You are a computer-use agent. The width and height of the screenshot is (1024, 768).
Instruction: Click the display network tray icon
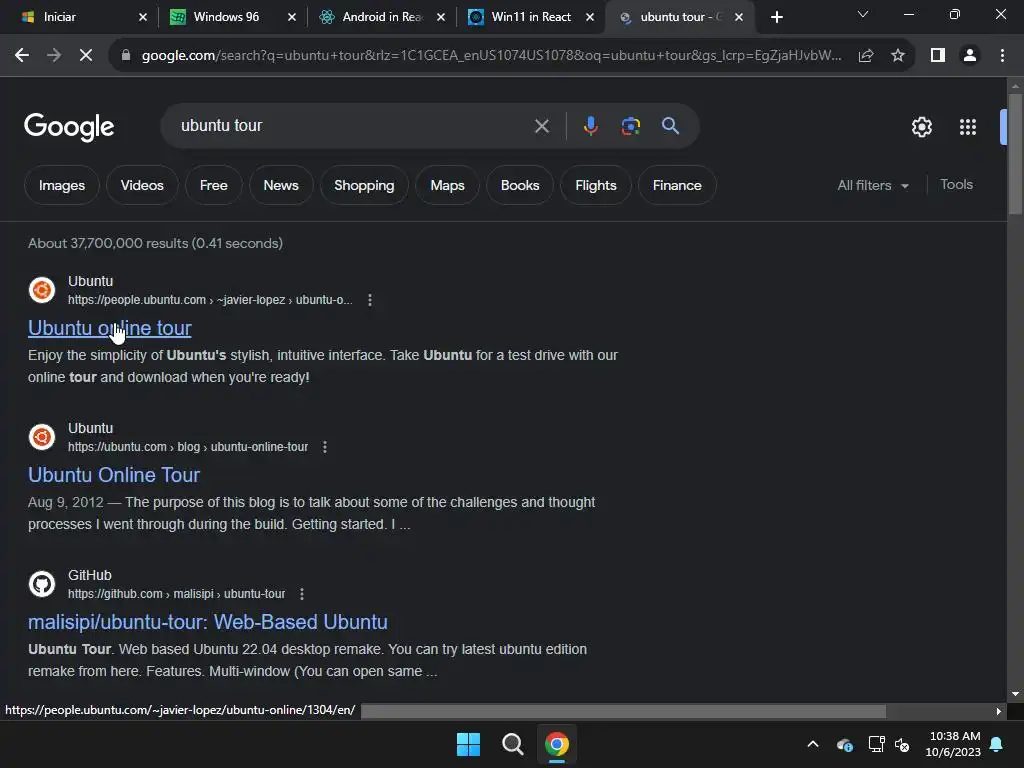(x=876, y=744)
